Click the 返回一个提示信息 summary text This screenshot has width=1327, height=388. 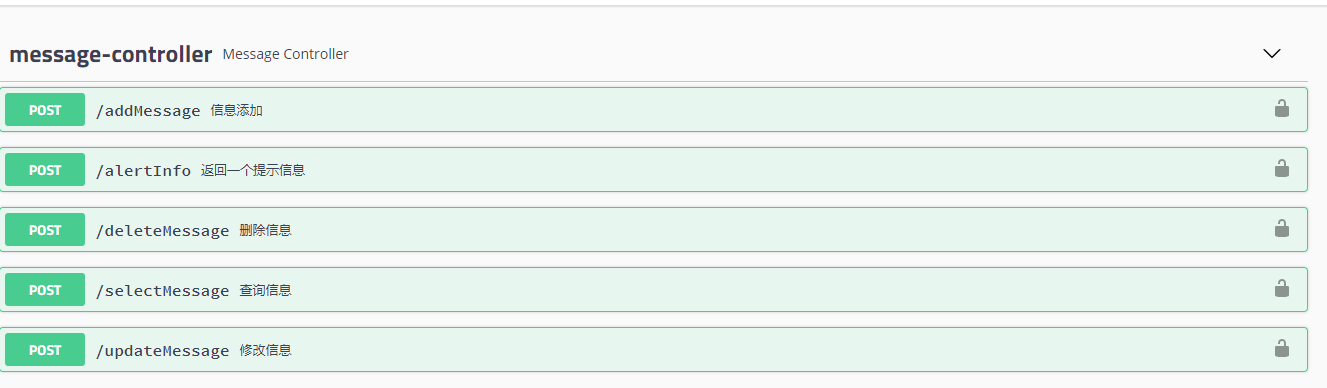tap(253, 171)
